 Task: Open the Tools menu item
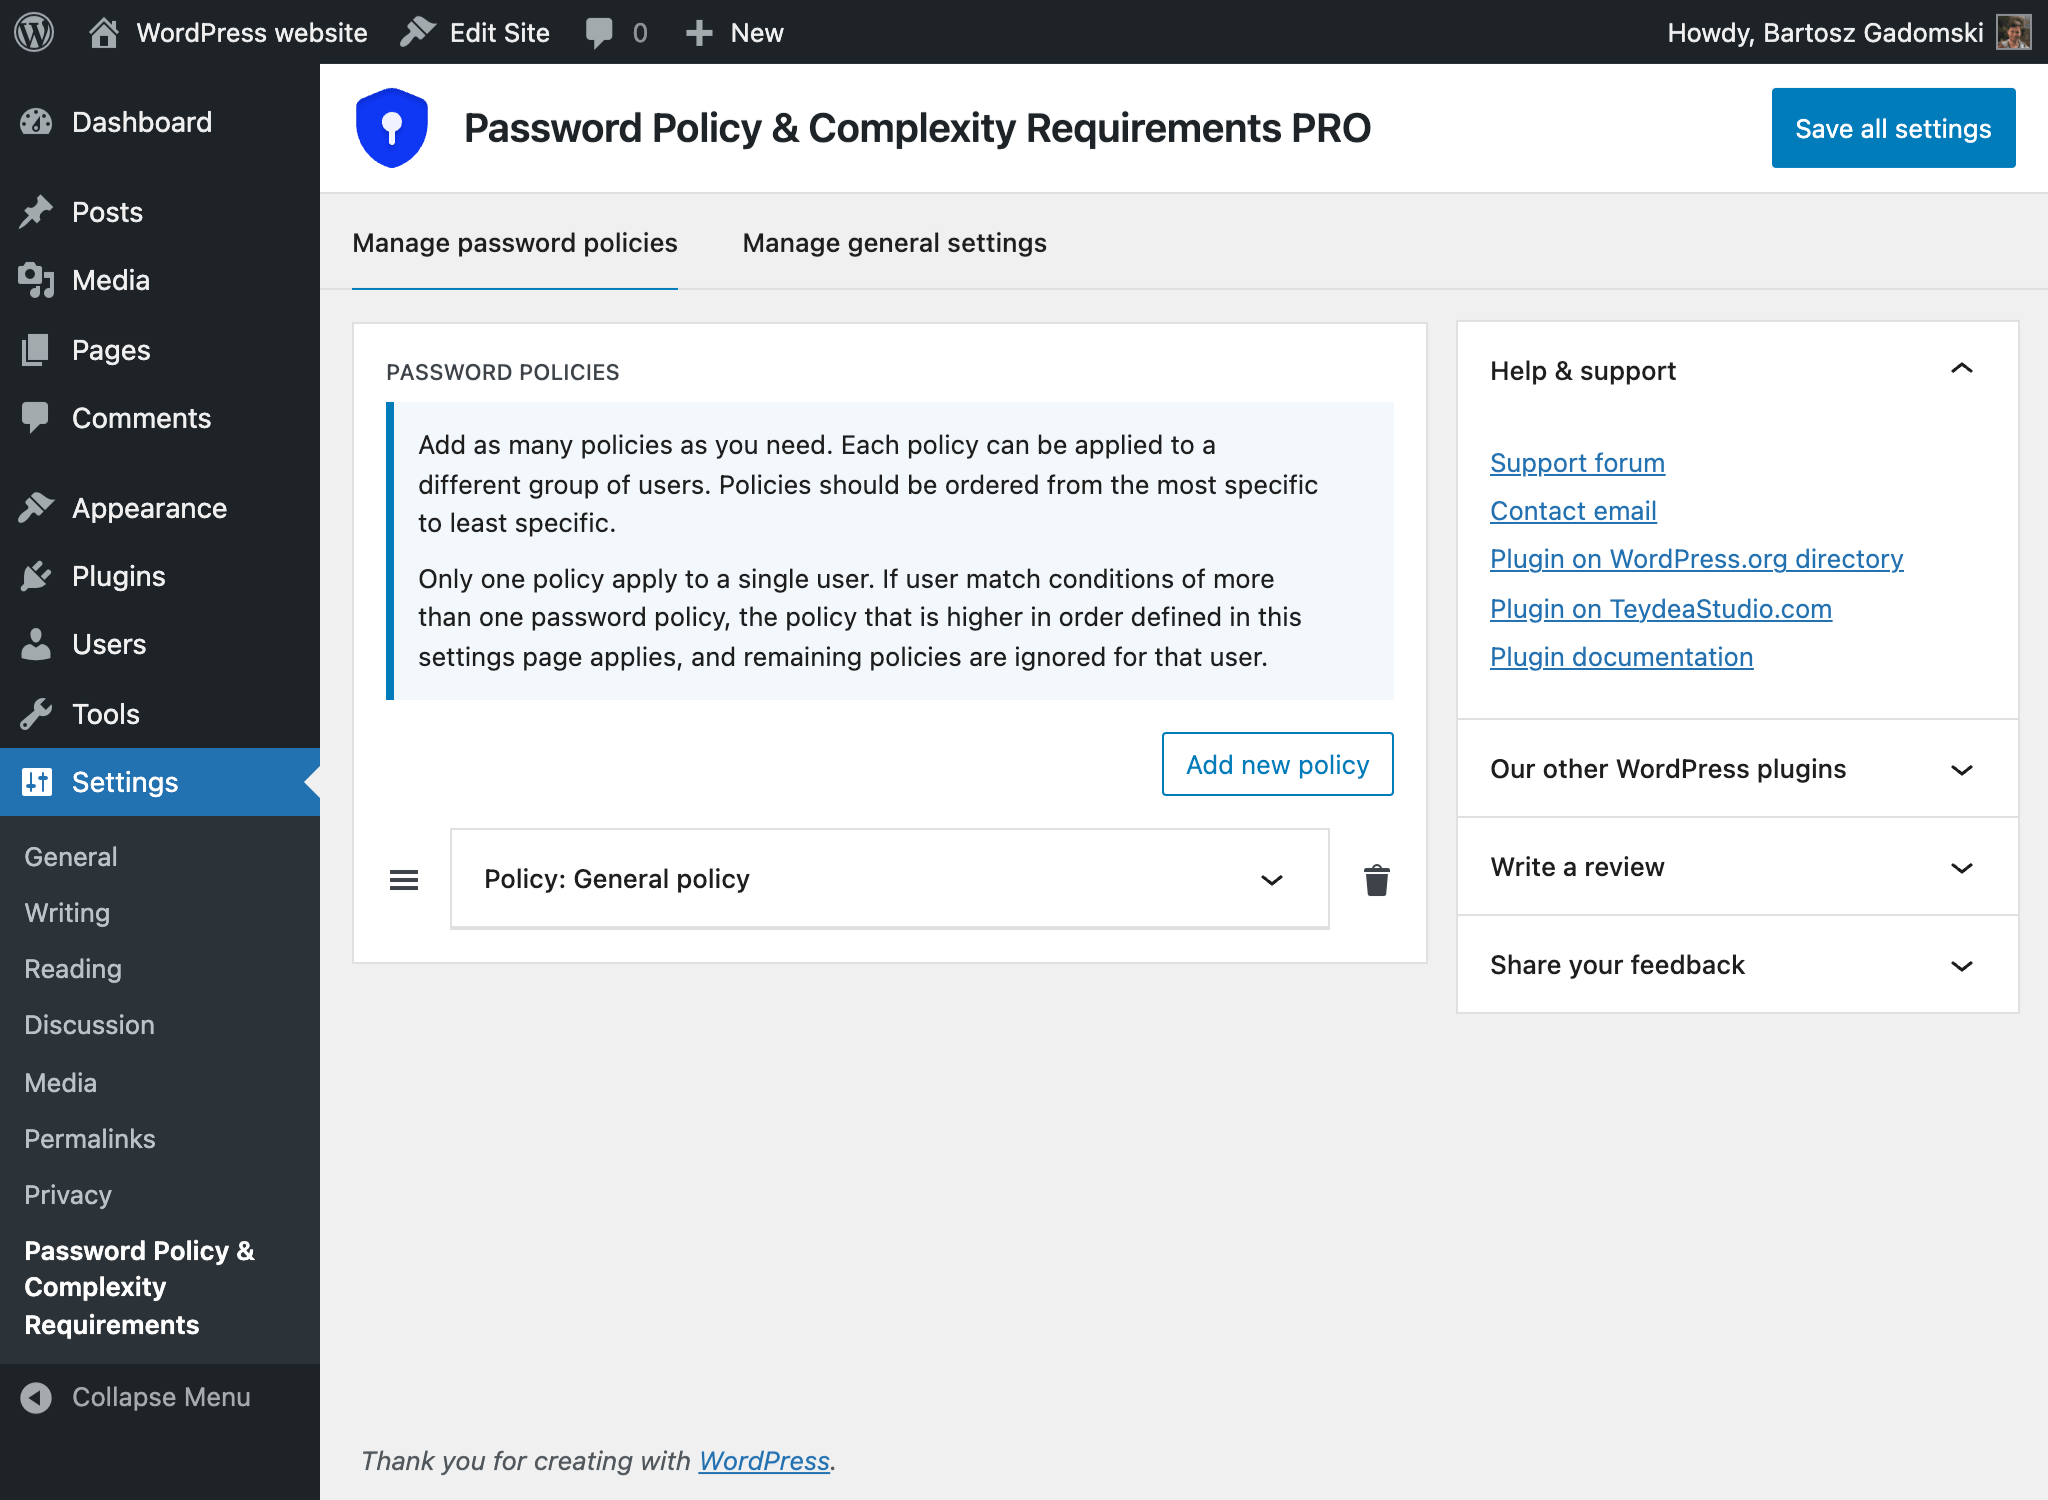[x=160, y=714]
